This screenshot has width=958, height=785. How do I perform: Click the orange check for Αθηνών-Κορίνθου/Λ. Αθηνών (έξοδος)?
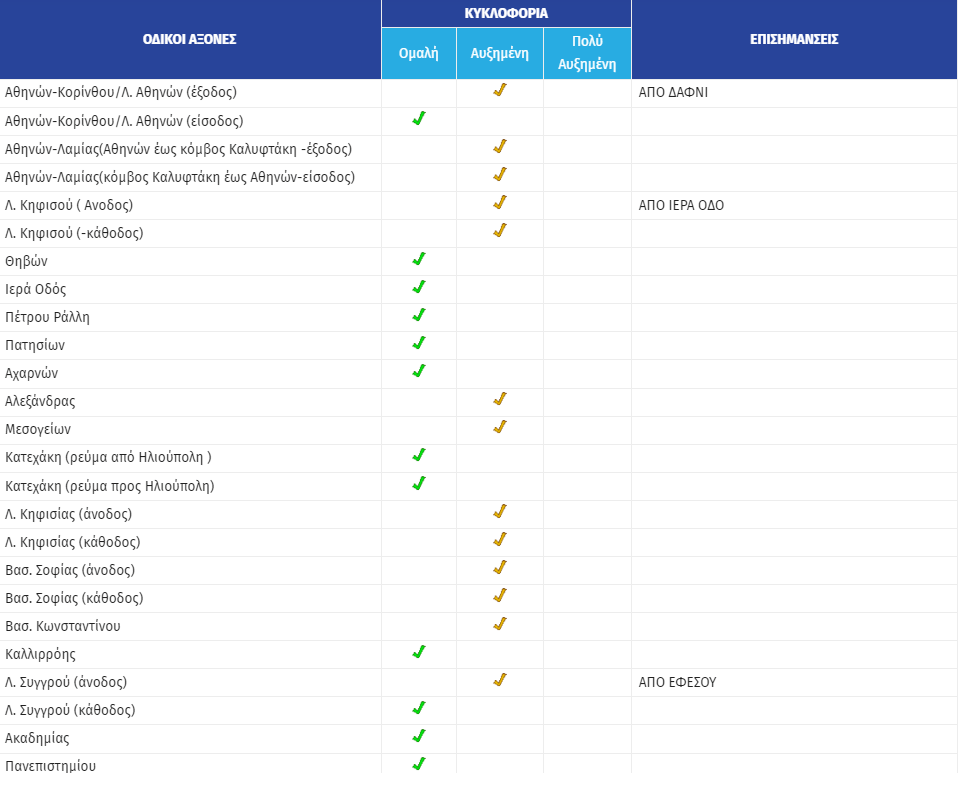pyautogui.click(x=500, y=90)
